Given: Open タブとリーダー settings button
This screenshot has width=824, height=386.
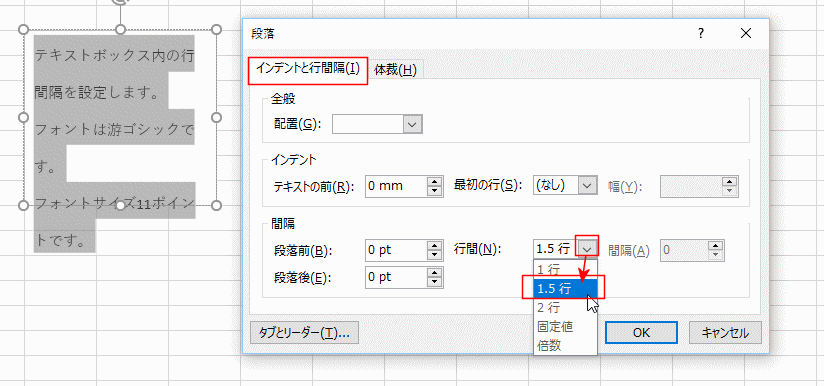Looking at the screenshot, I should tap(304, 332).
